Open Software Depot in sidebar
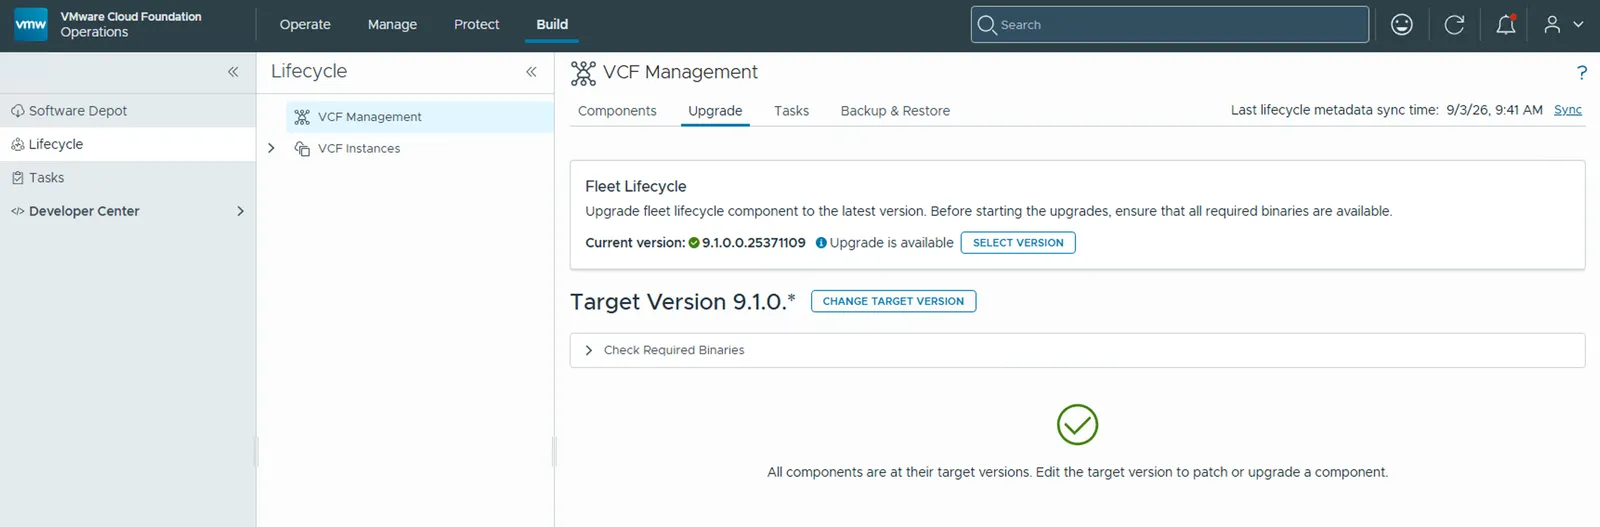The height and width of the screenshot is (527, 1600). pyautogui.click(x=128, y=111)
